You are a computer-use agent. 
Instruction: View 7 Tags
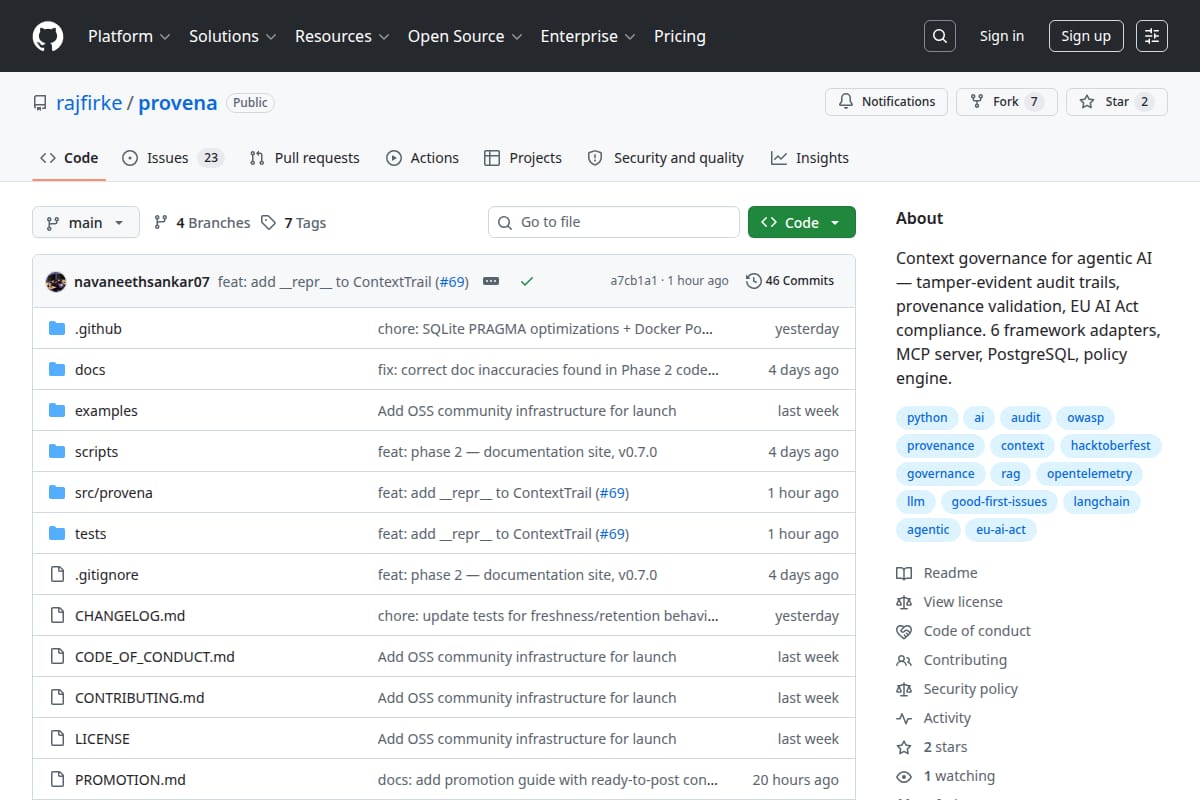[x=293, y=223]
